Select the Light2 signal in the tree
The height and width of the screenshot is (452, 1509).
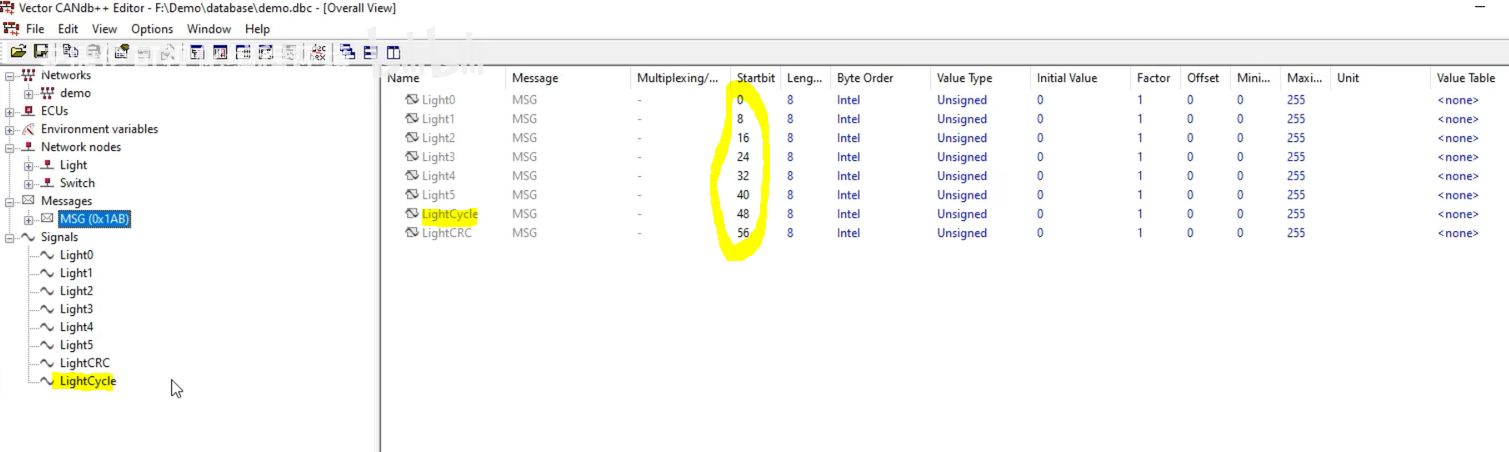pyautogui.click(x=76, y=291)
